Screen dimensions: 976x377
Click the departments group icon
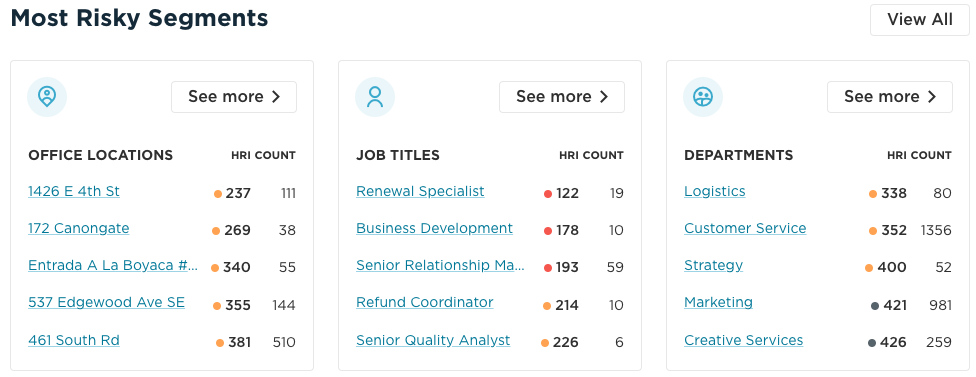703,97
